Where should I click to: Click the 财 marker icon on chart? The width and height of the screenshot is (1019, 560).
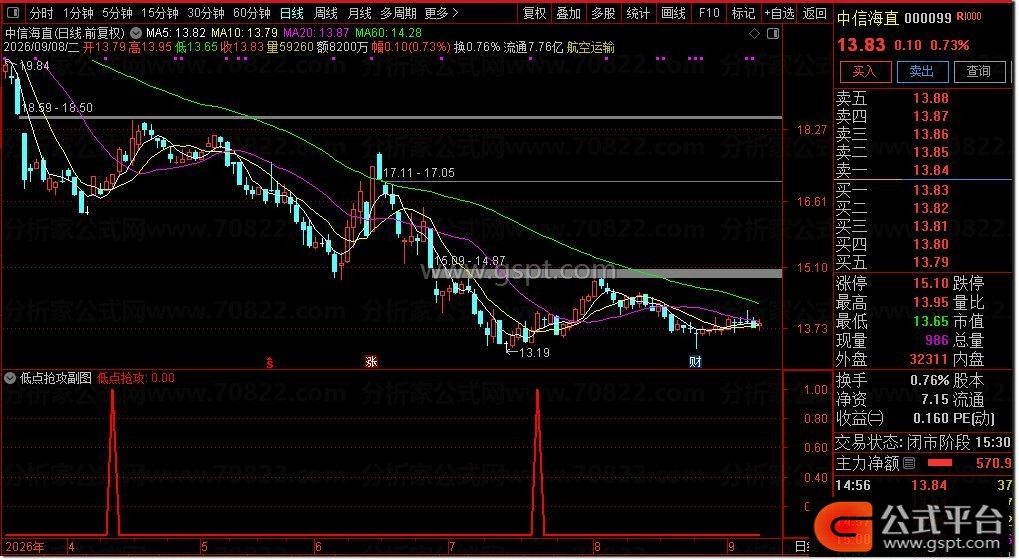click(x=695, y=361)
